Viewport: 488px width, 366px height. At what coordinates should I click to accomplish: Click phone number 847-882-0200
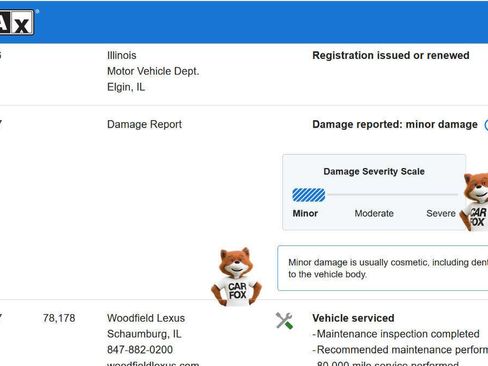tap(140, 350)
